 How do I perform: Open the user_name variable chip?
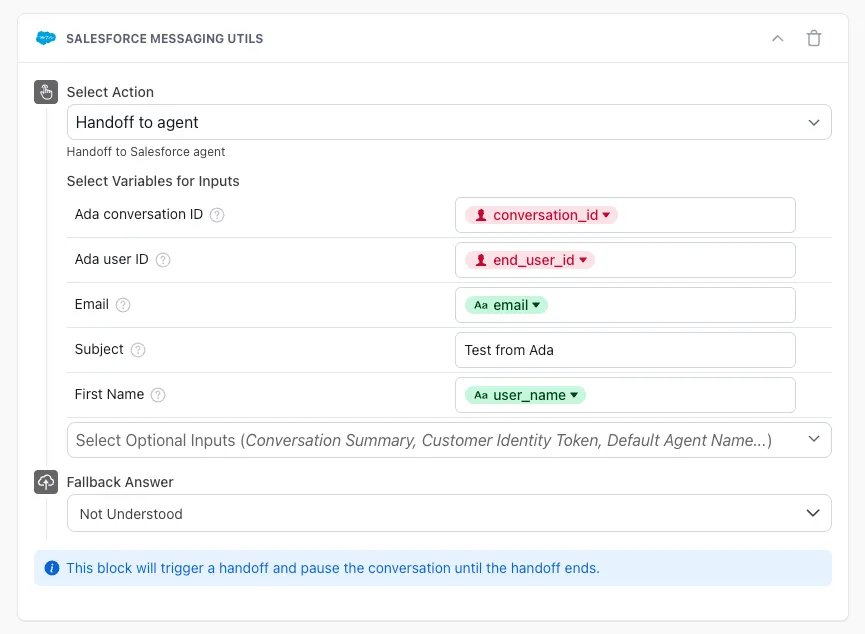click(525, 395)
